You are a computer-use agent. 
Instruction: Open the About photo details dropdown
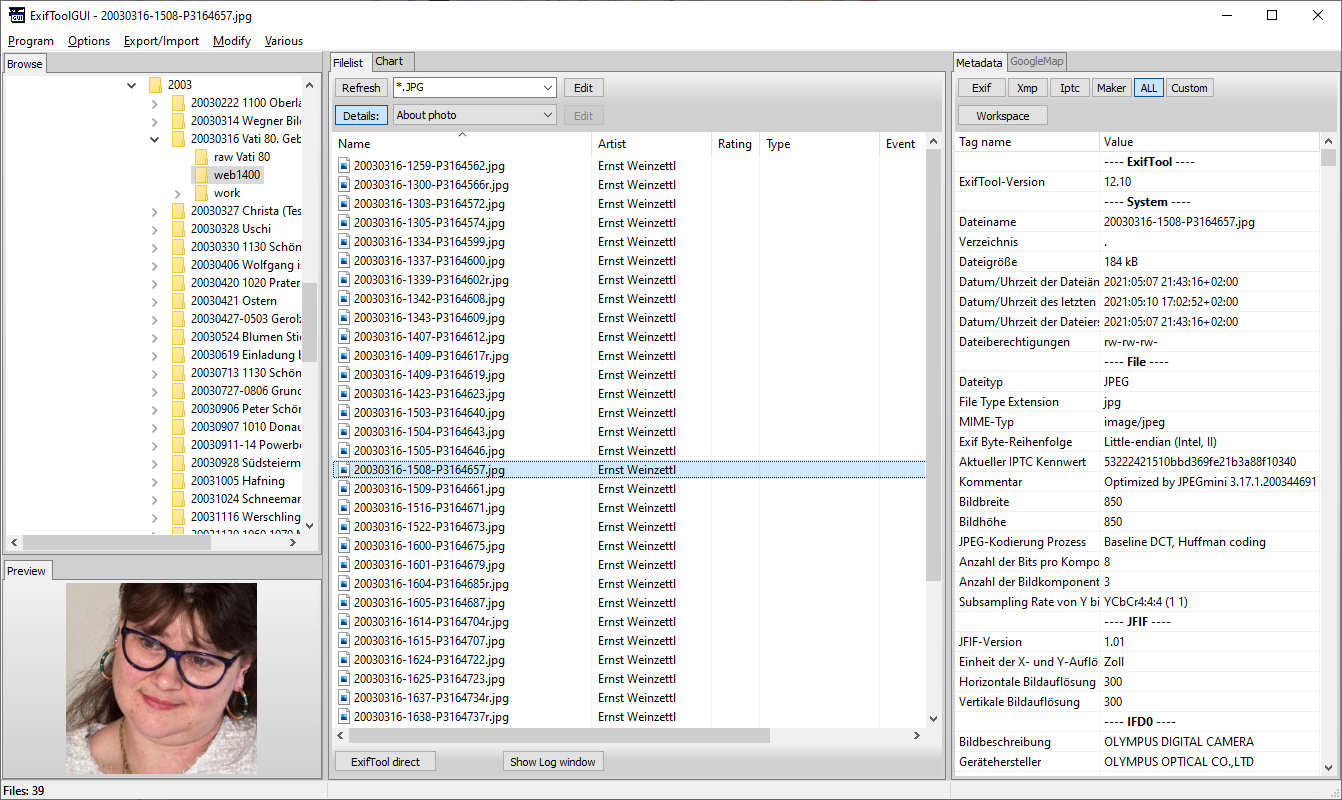[x=545, y=115]
